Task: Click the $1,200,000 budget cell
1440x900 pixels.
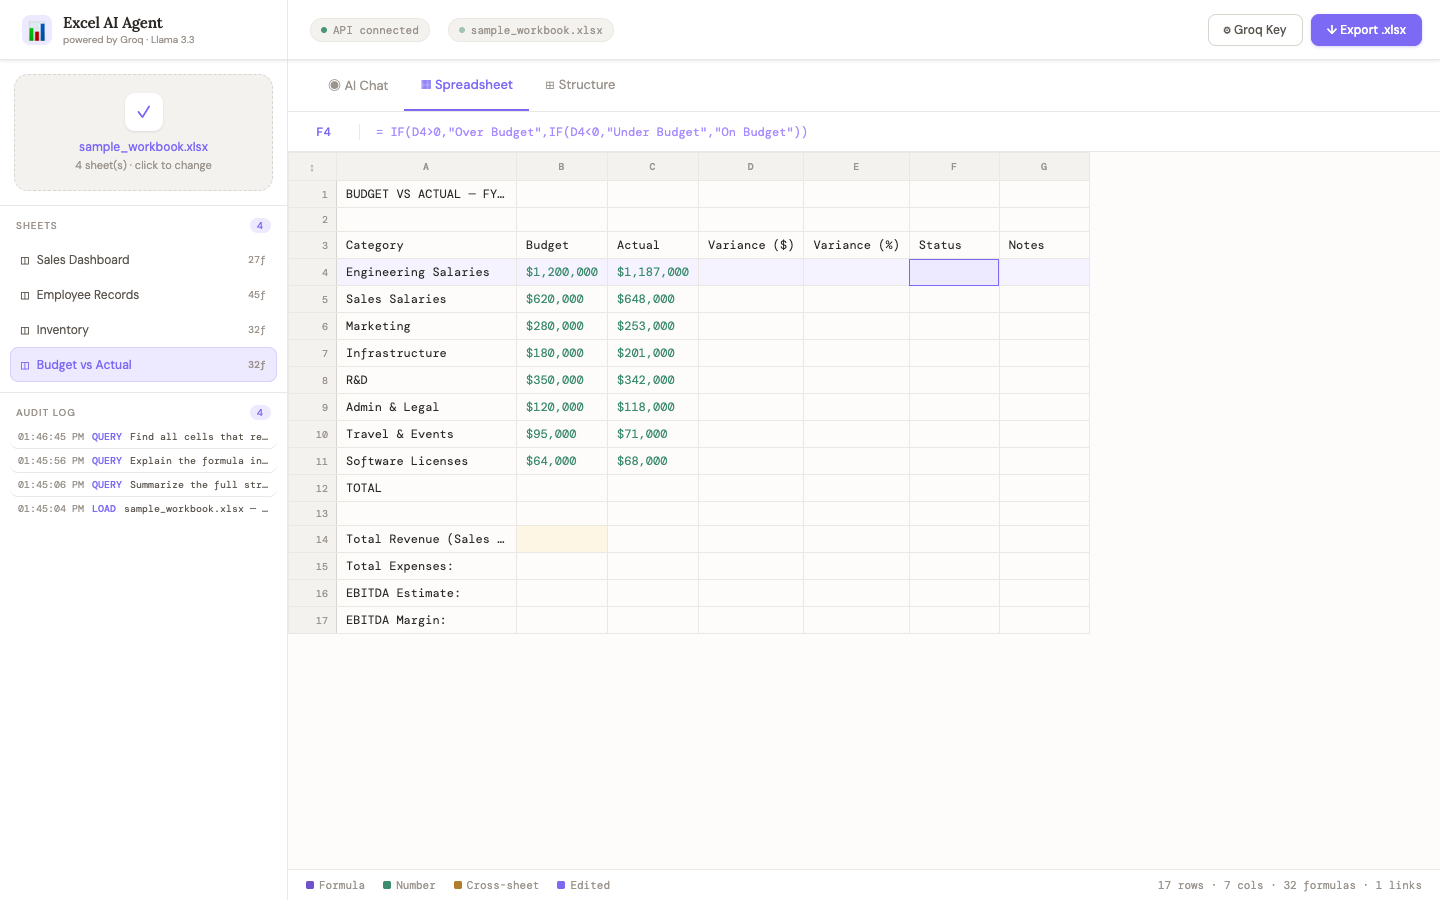Action: pyautogui.click(x=562, y=272)
